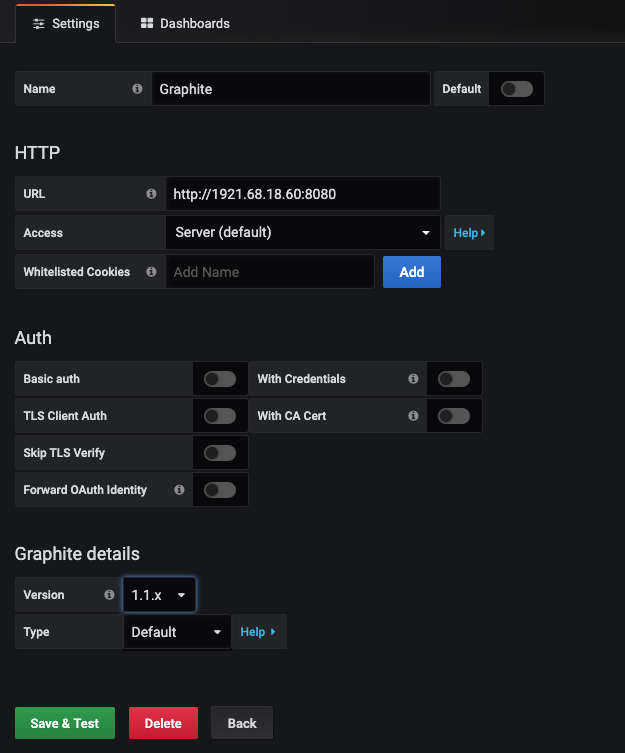Click the Access label
This screenshot has width=625, height=753.
coord(43,233)
